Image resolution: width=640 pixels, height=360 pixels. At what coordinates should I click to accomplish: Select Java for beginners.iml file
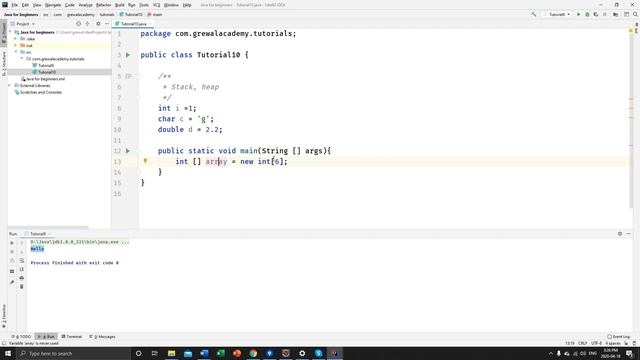[43, 79]
